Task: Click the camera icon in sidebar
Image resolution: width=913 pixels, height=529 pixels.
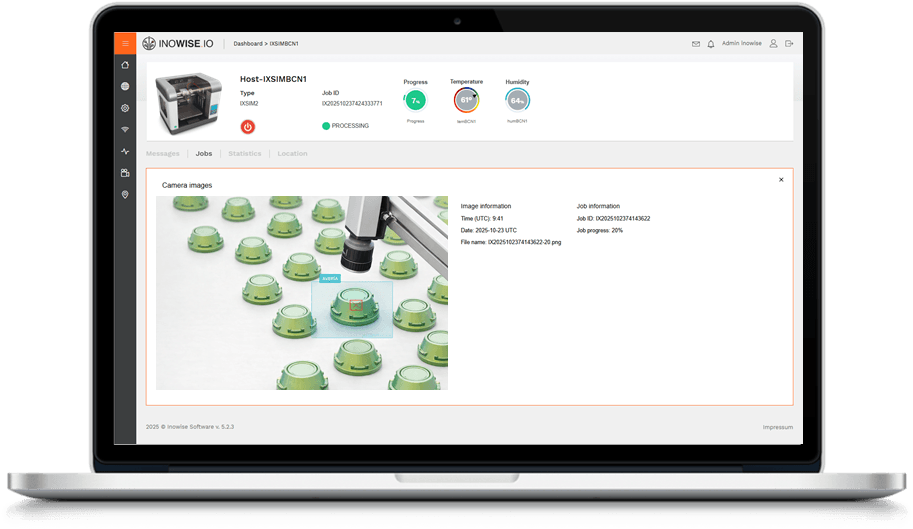Action: (125, 173)
